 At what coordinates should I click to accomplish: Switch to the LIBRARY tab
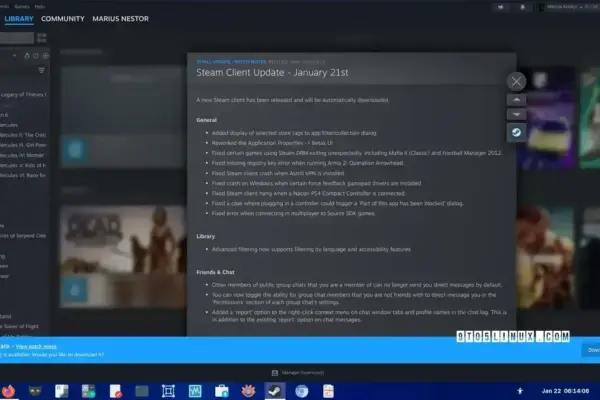click(x=19, y=19)
